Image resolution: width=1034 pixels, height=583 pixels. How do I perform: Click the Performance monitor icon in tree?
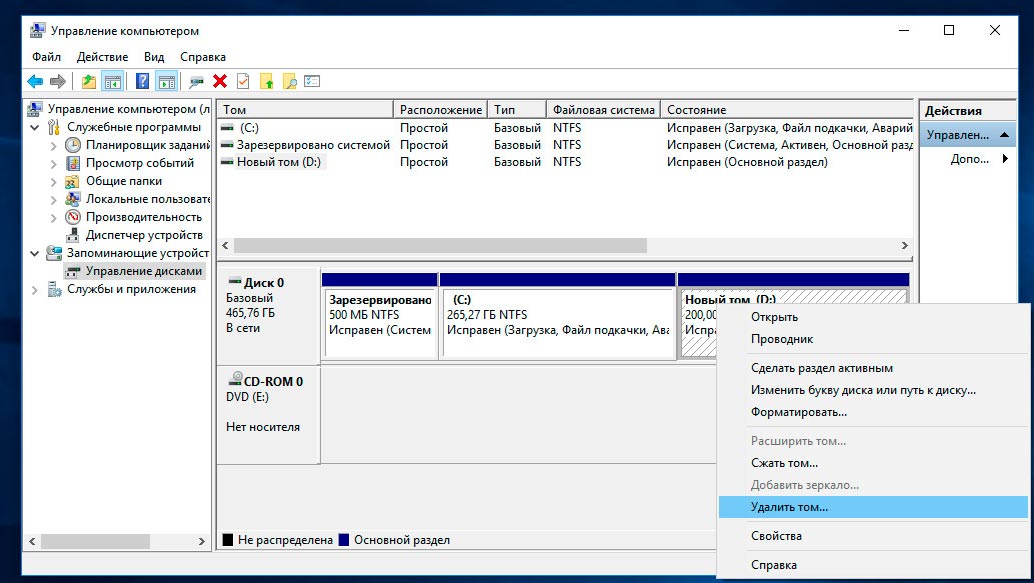(73, 217)
